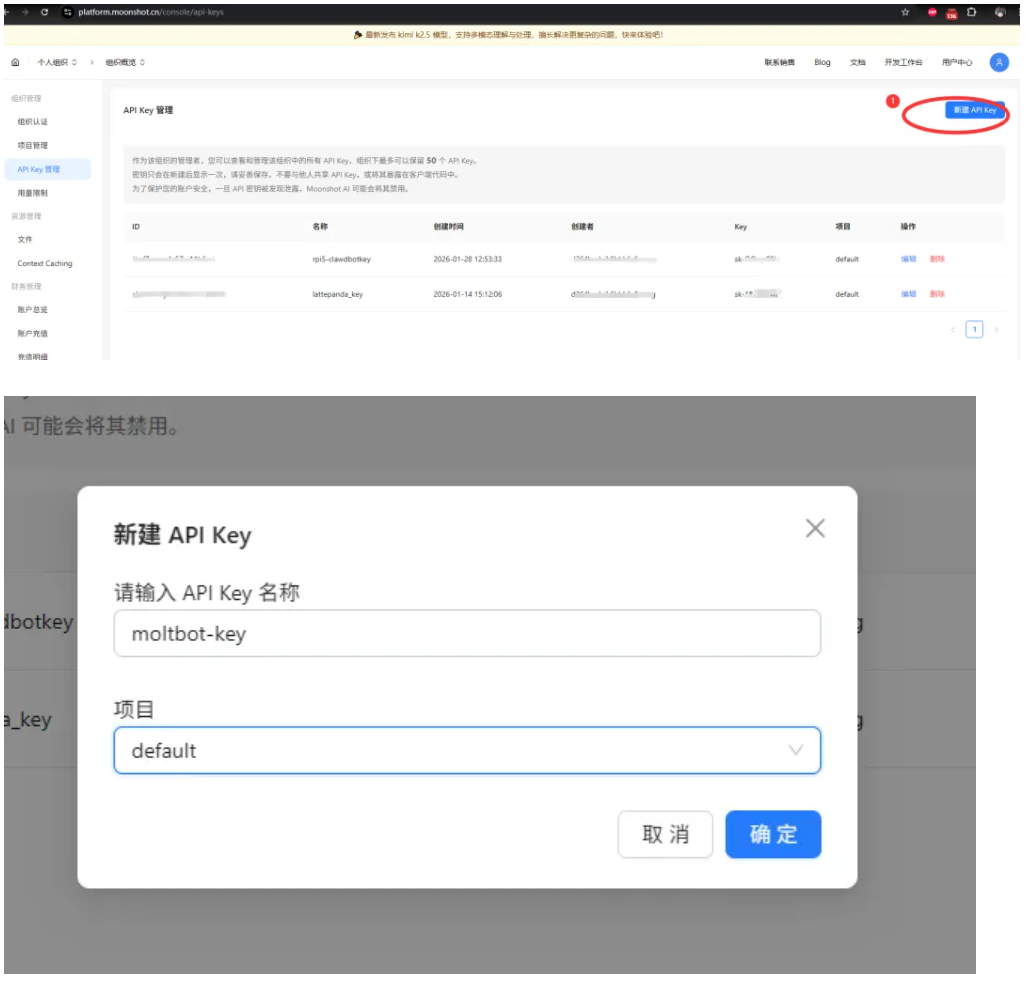Click the rpi5-clawdbotkey name cell
Viewport: 1033px width, 985px height.
(x=341, y=259)
